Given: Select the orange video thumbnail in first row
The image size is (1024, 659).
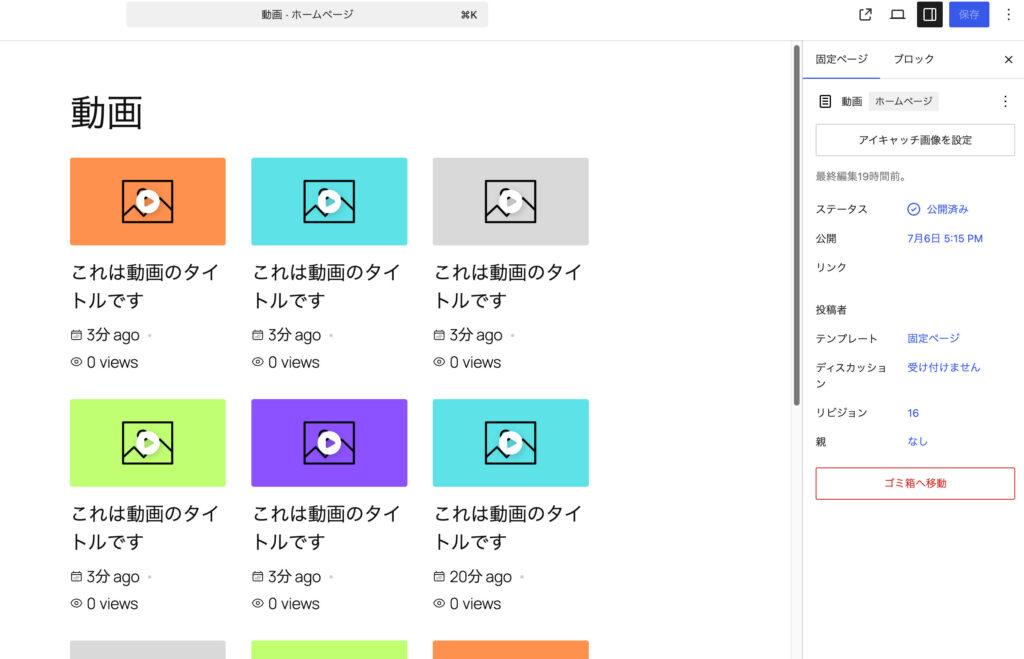Looking at the screenshot, I should click(x=148, y=201).
